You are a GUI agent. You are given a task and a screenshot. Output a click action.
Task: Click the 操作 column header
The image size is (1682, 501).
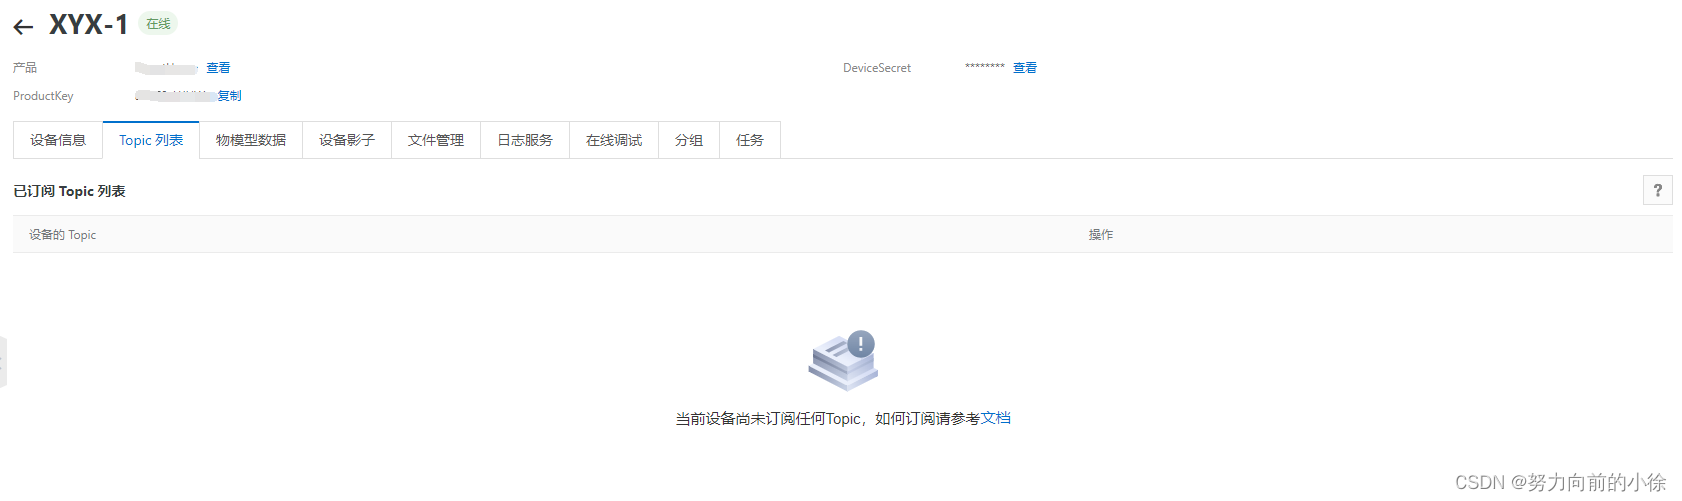point(1101,235)
